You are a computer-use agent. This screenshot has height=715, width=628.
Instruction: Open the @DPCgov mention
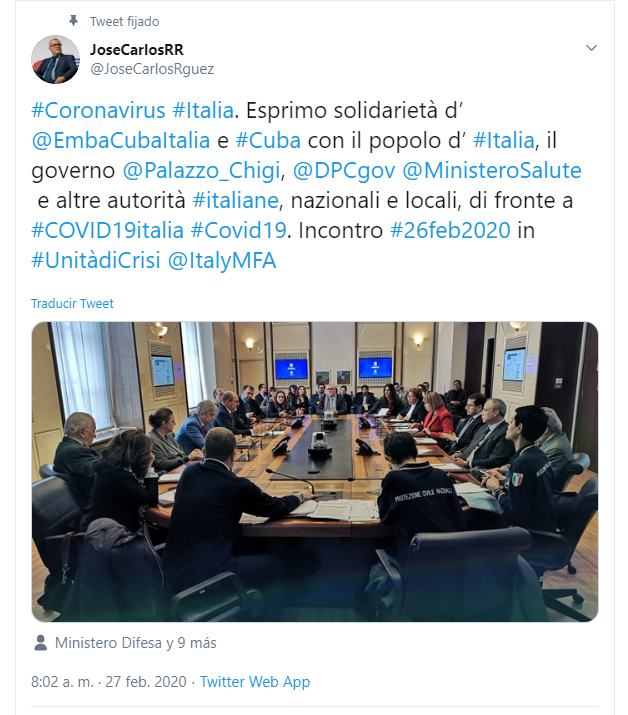pos(343,171)
